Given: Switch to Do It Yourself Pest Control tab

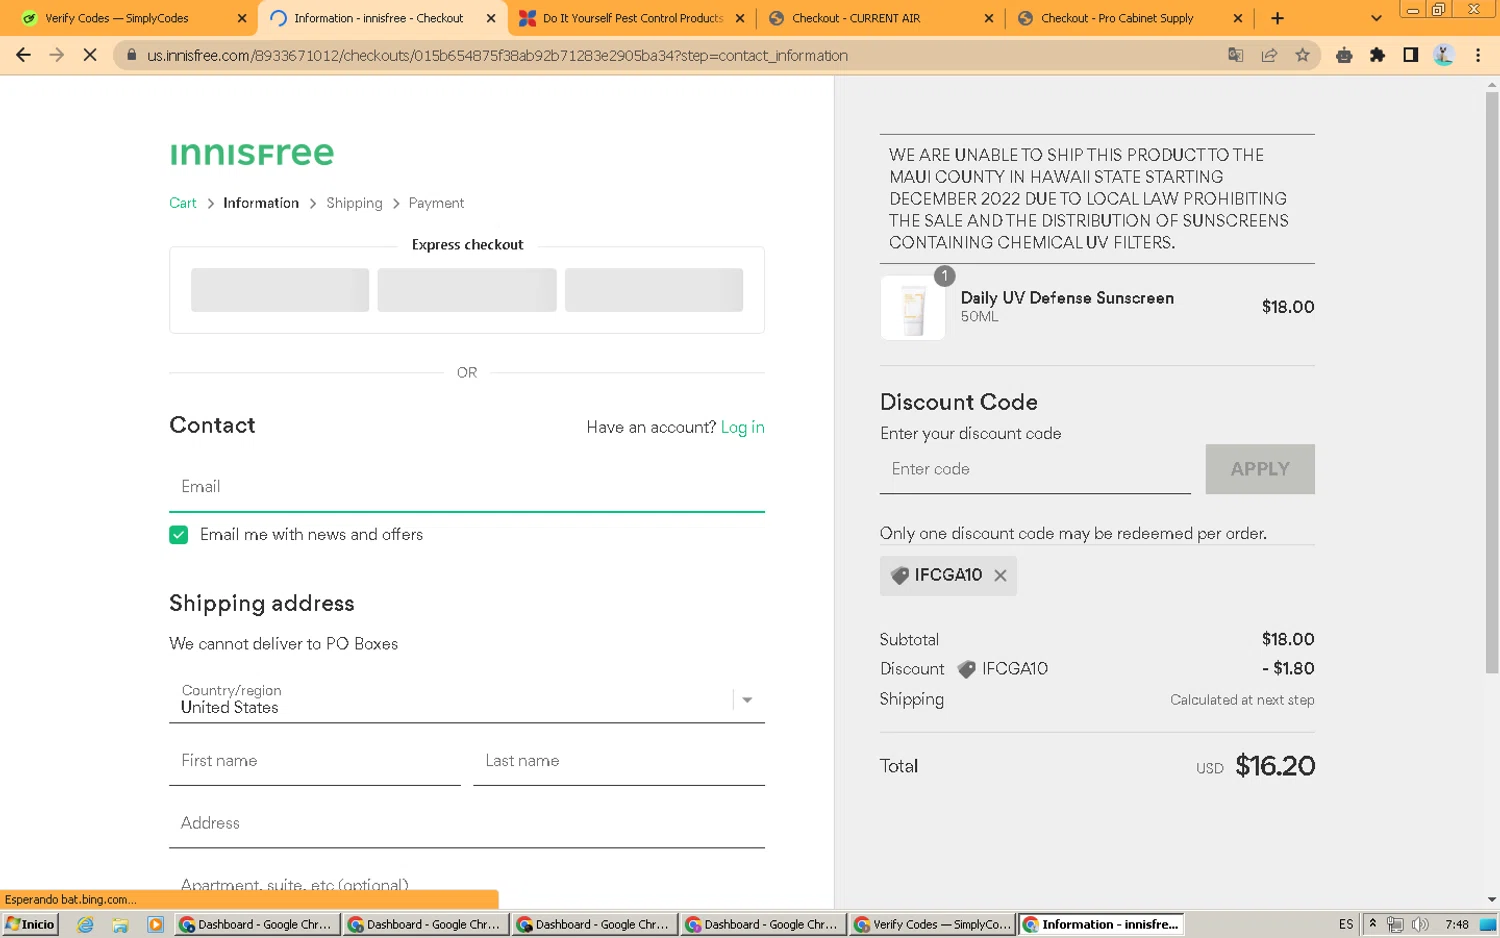Looking at the screenshot, I should 632,18.
